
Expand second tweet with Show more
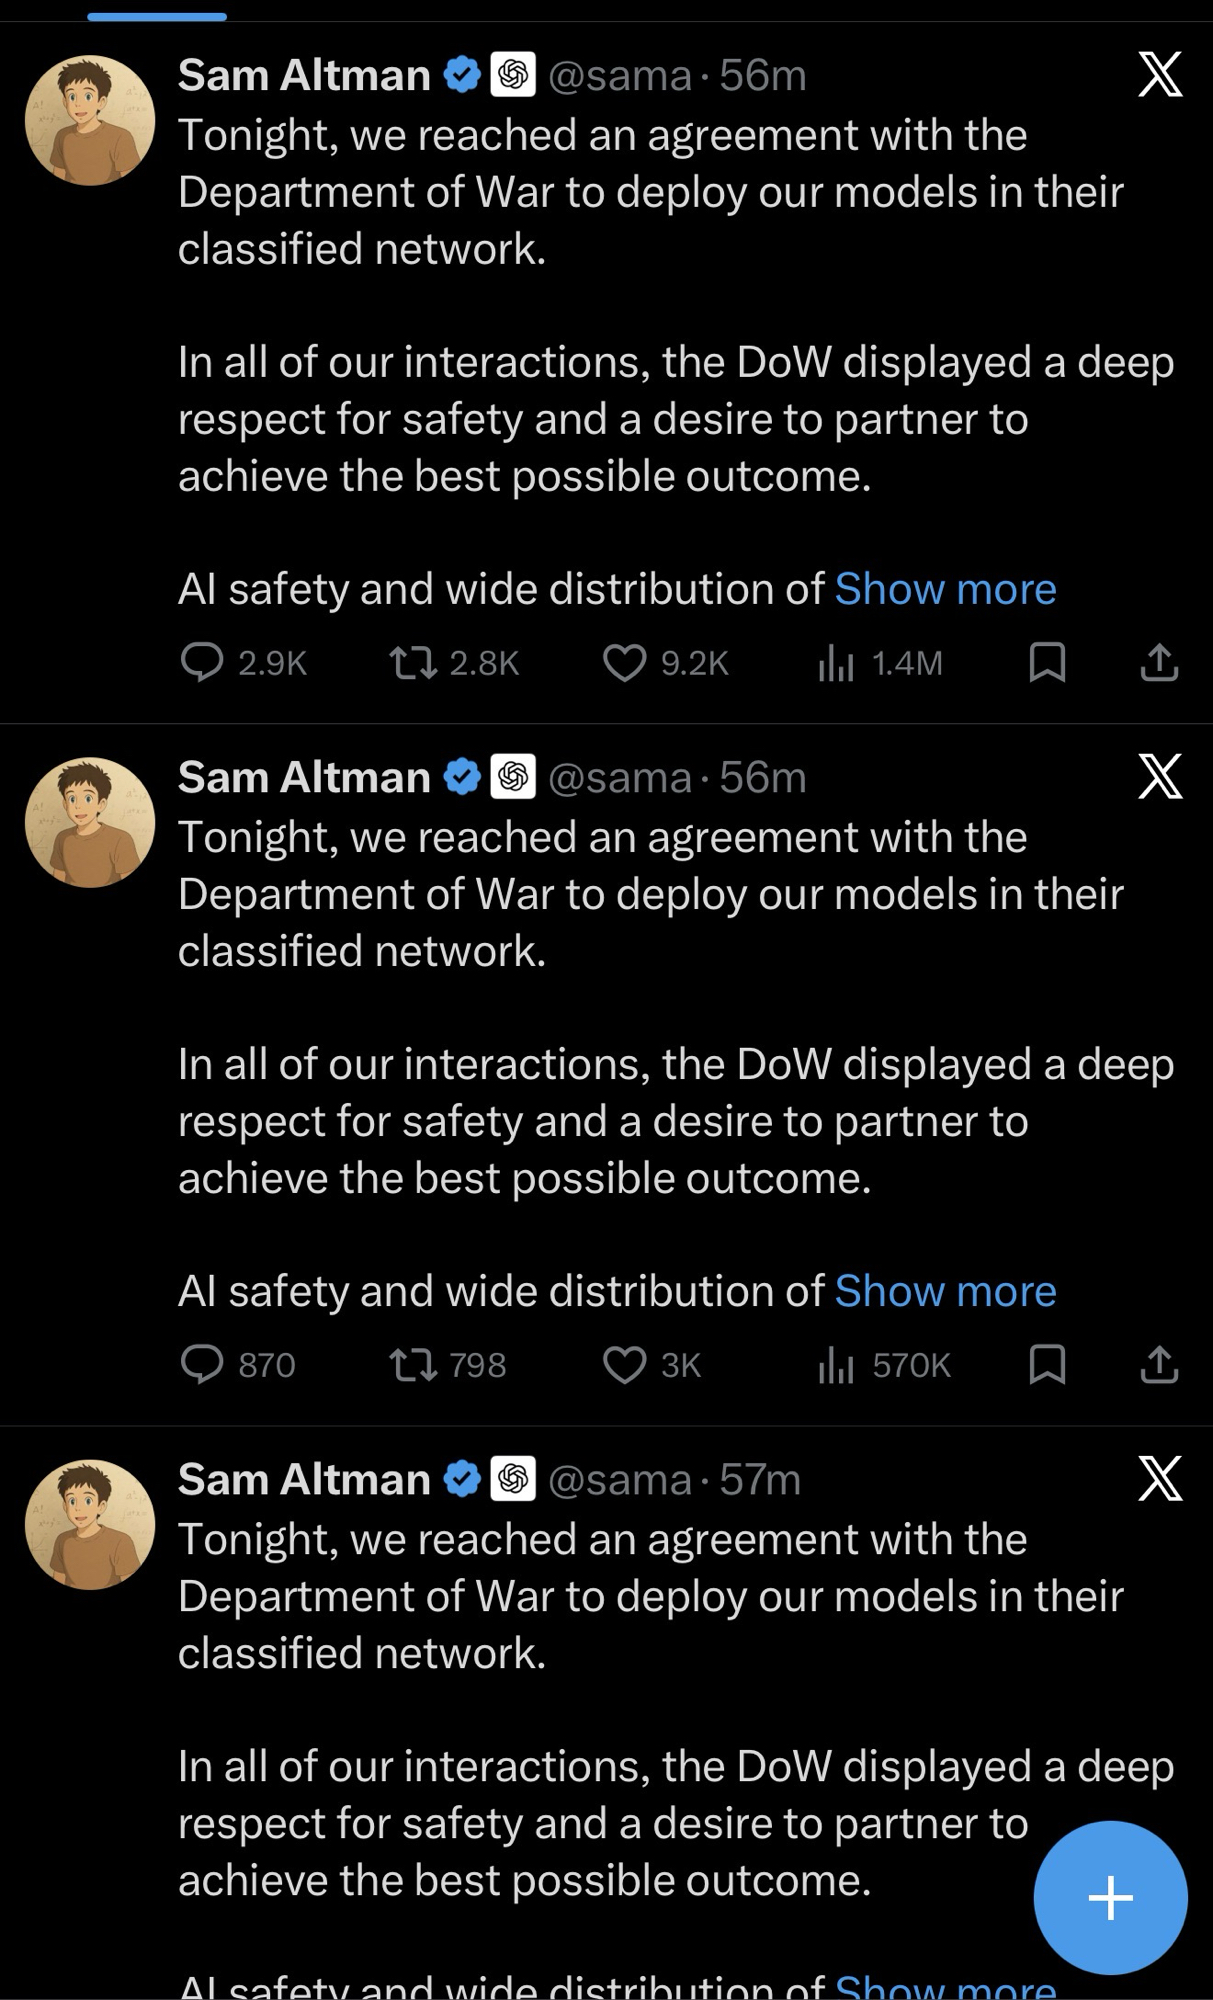[945, 1291]
